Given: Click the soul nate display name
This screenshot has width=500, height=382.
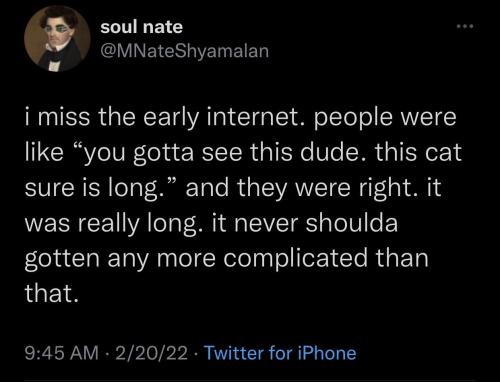Looking at the screenshot, I should point(142,27).
